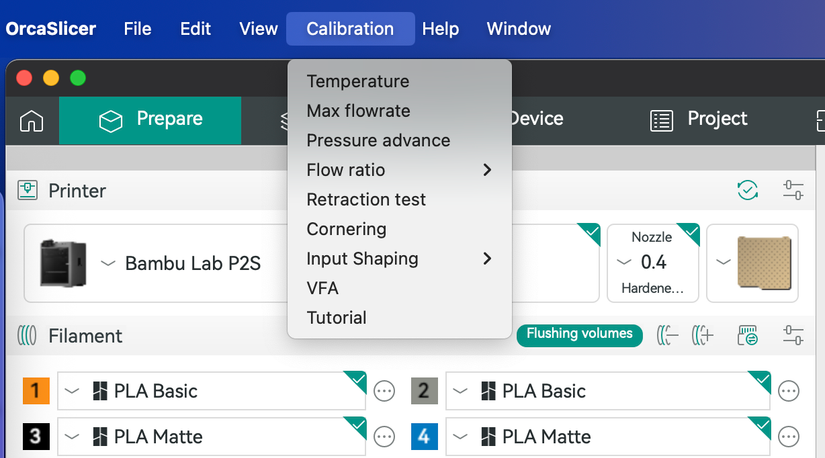Pick color for filament slot 1
Viewport: 825px width, 458px height.
[36, 391]
